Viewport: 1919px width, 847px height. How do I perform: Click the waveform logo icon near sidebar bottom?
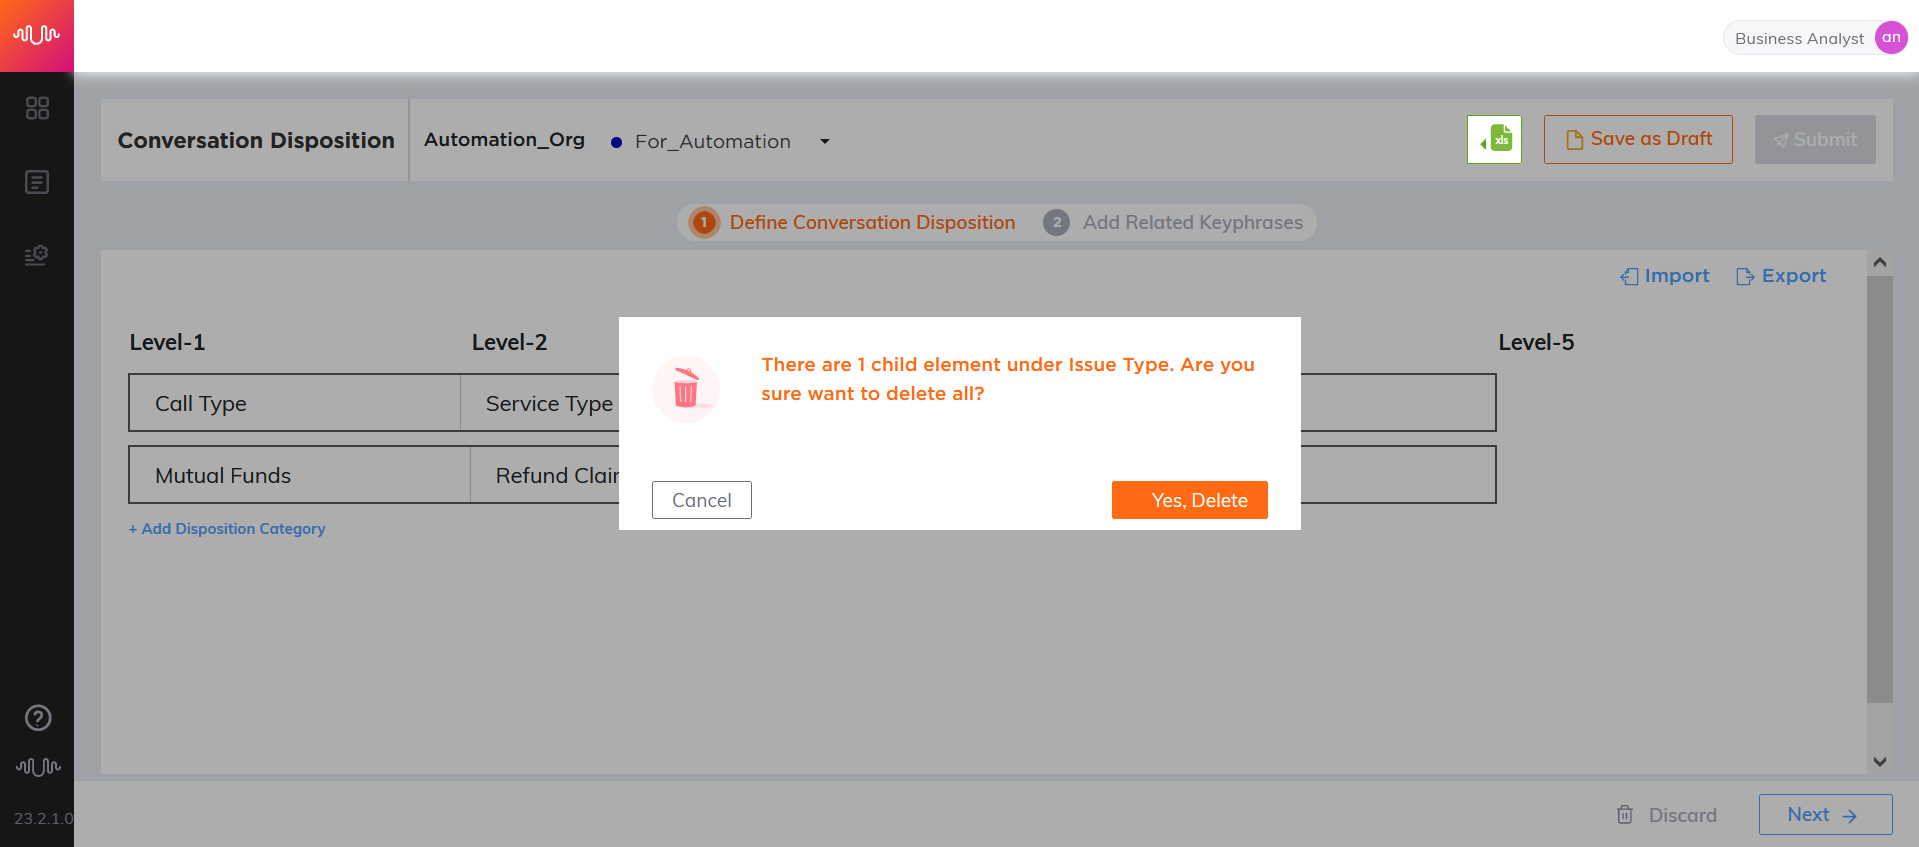[38, 767]
